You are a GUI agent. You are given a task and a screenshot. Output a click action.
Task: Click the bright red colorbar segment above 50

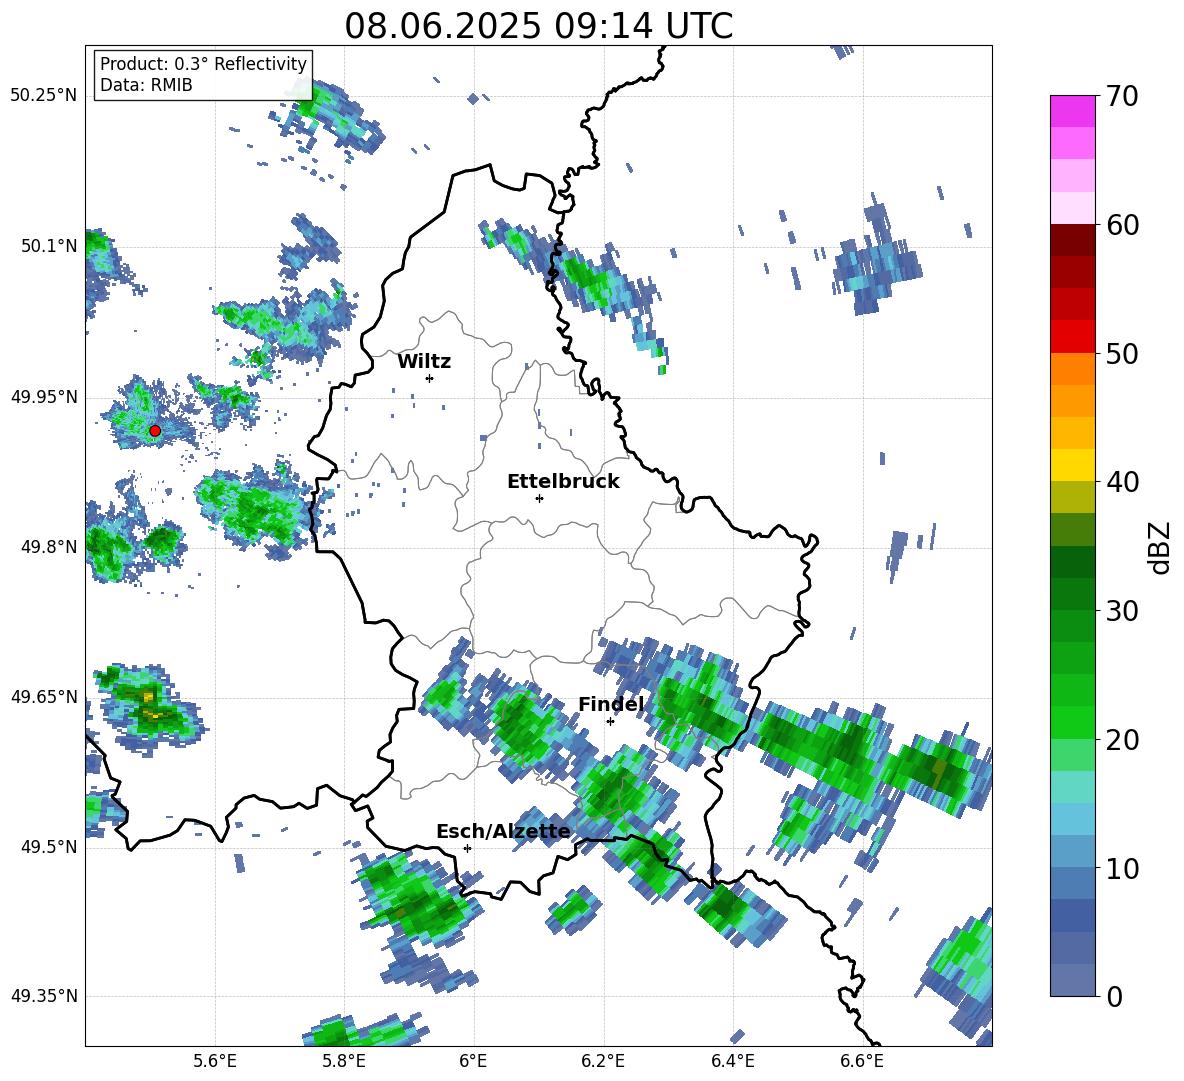1072,337
